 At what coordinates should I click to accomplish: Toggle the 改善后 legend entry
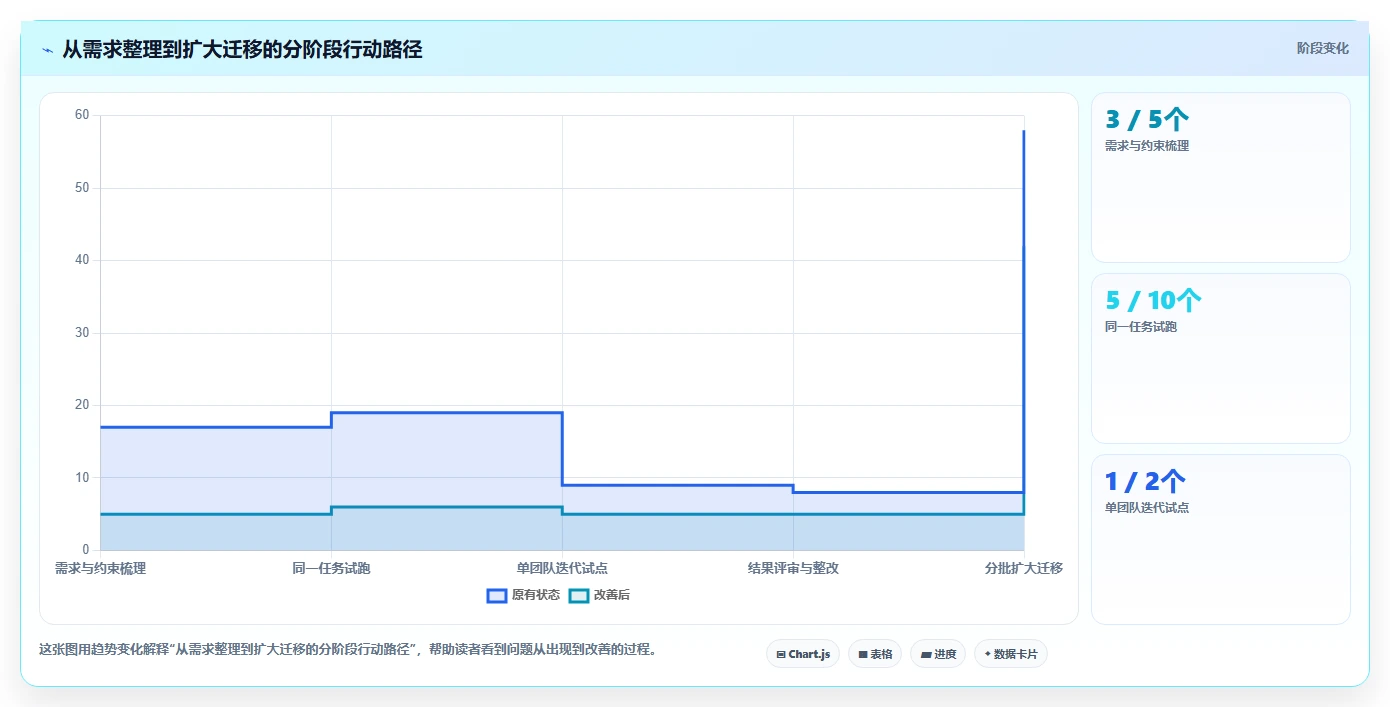(599, 595)
